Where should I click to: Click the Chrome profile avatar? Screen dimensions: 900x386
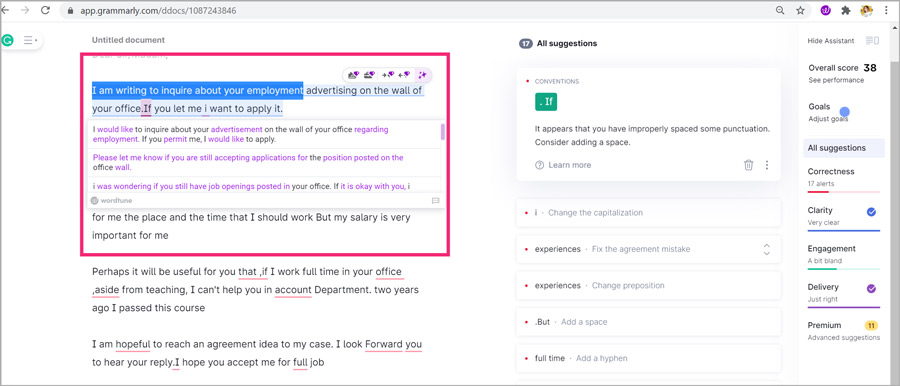click(866, 10)
